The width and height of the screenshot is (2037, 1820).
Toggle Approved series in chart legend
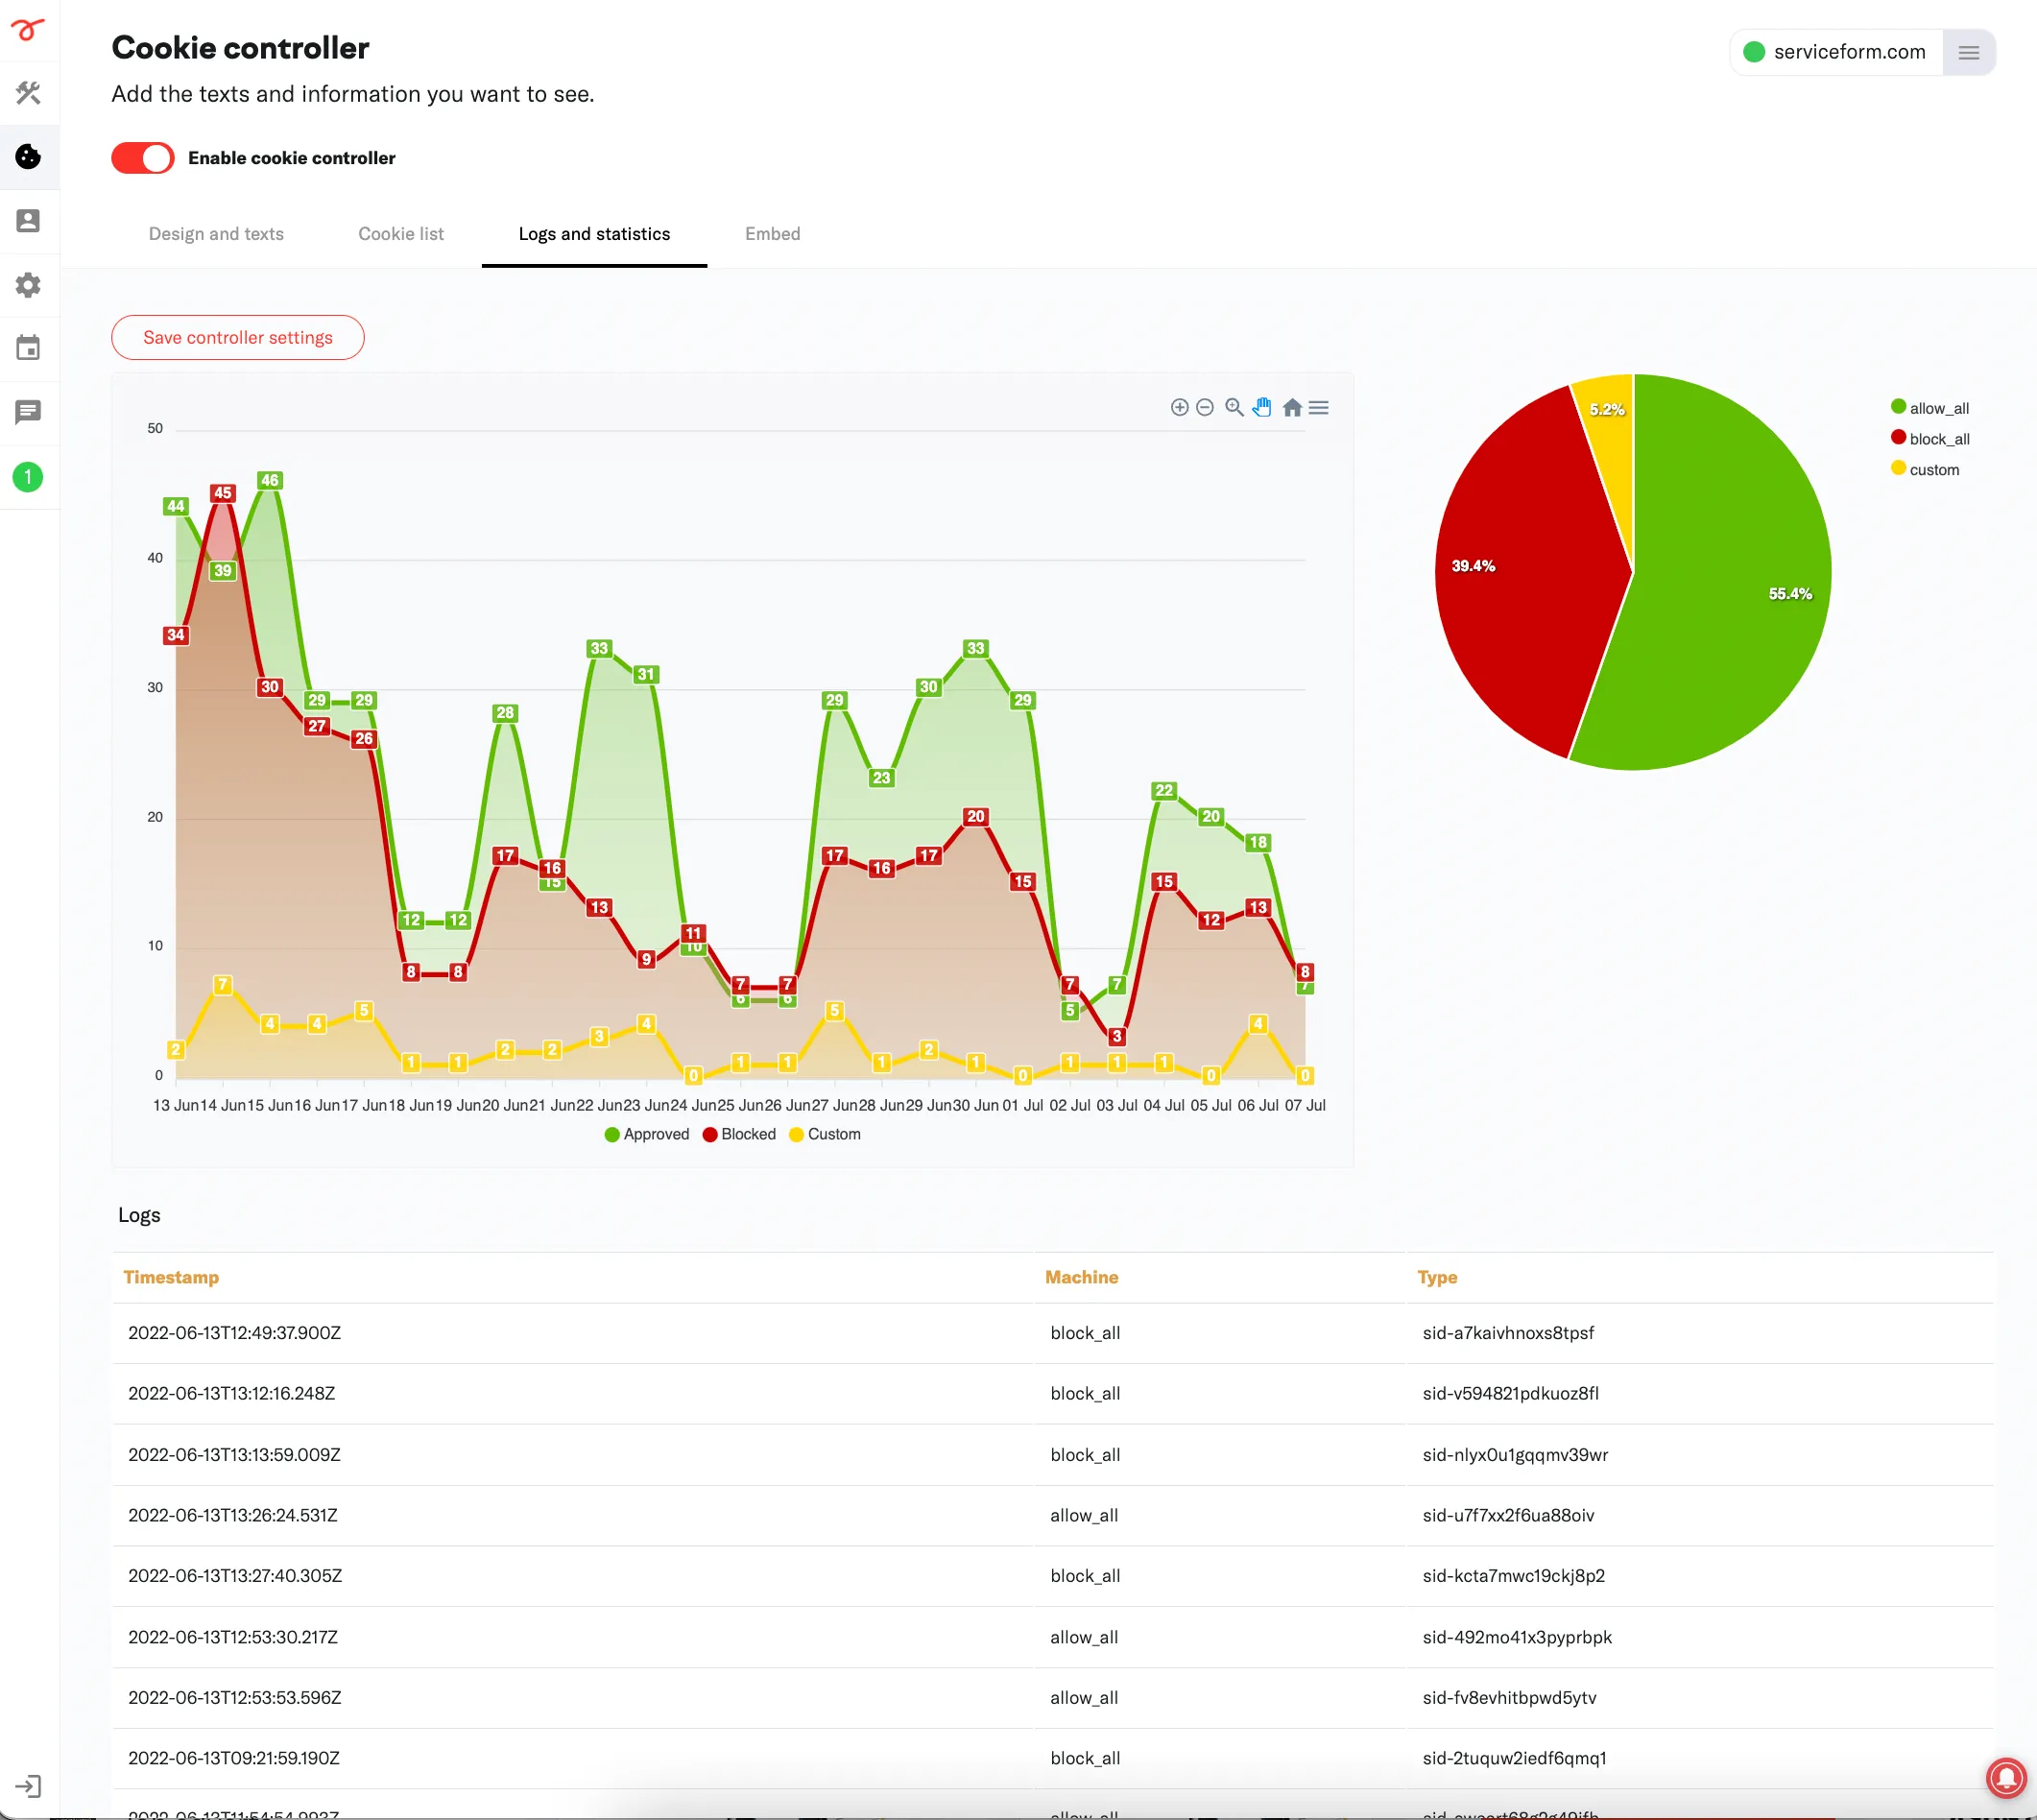point(647,1134)
